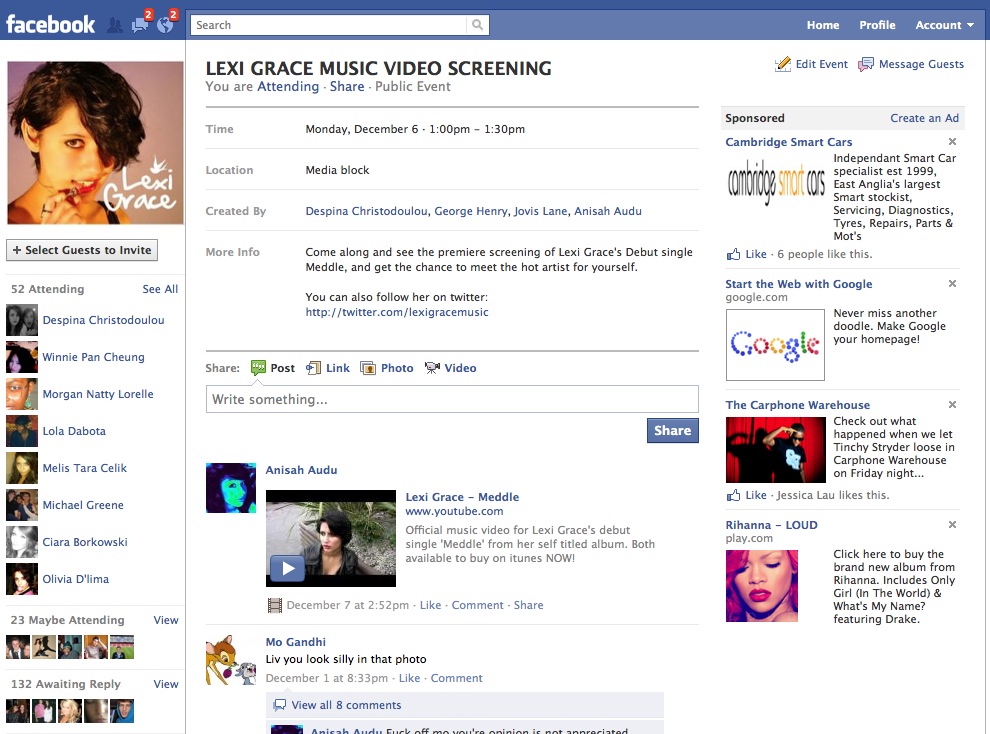Image resolution: width=990 pixels, height=734 pixels.
Task: Click the comments bubble icon beside View all
Action: point(280,705)
